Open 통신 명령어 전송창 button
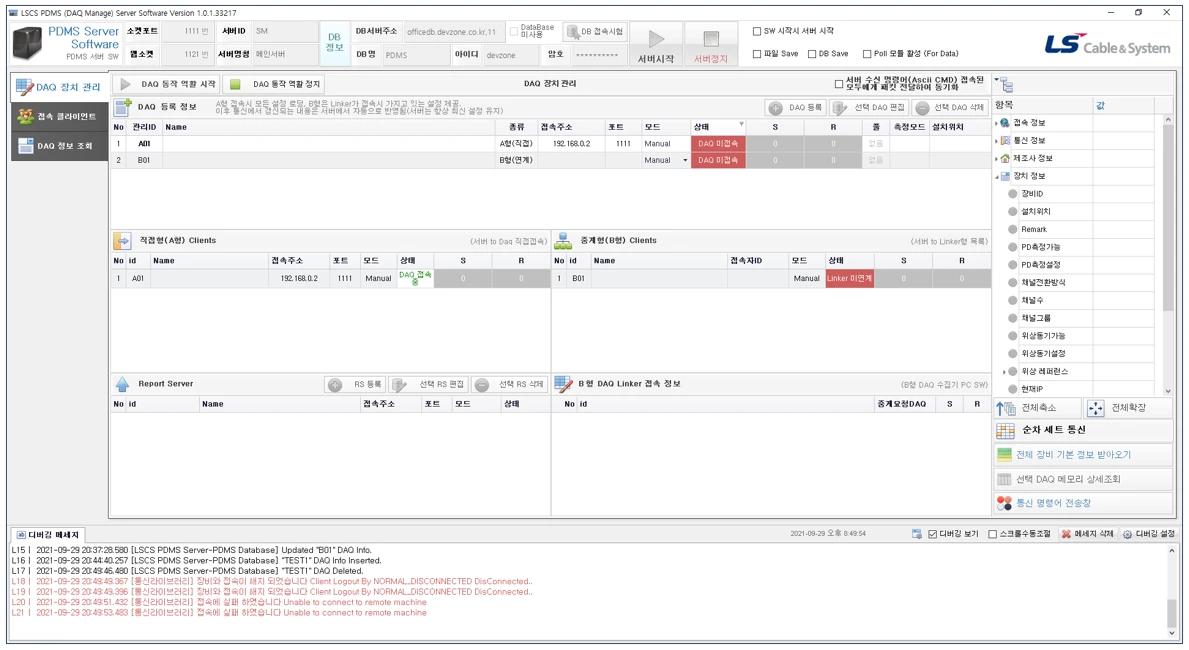The width and height of the screenshot is (1189, 650). pyautogui.click(x=1084, y=504)
